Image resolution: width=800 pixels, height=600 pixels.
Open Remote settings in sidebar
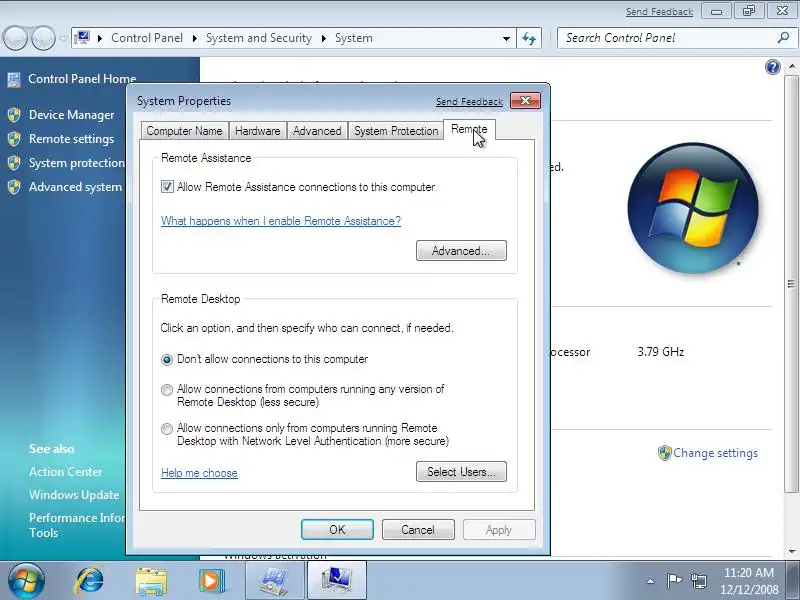71,139
